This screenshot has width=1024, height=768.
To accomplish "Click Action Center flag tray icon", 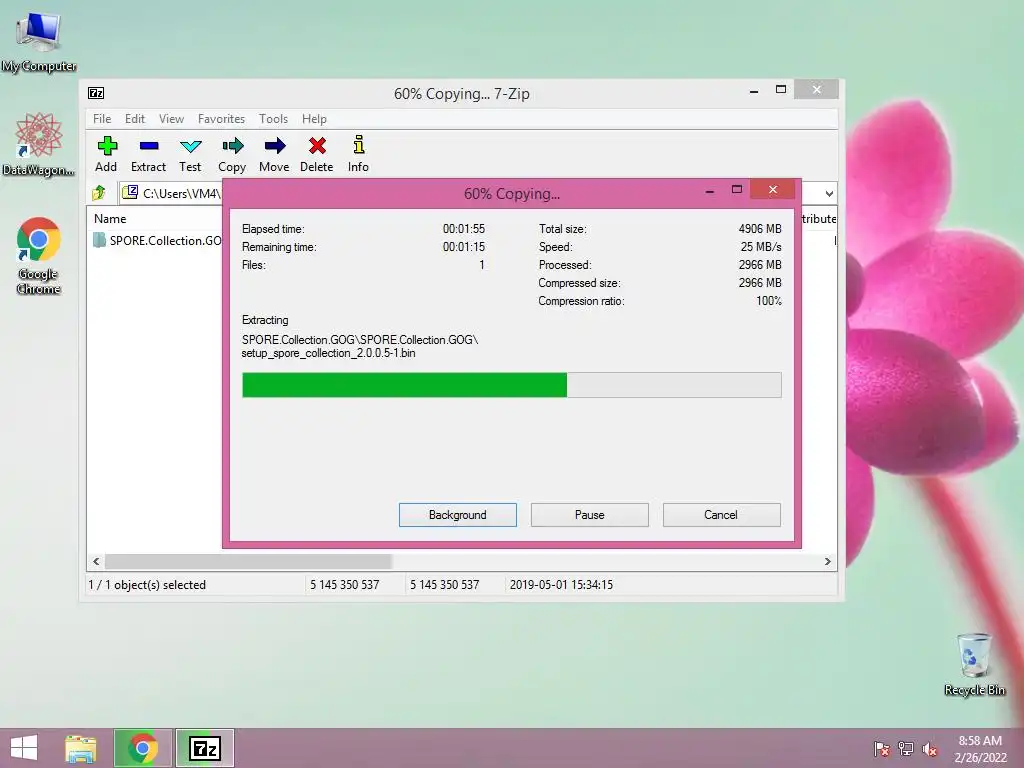I will [882, 748].
